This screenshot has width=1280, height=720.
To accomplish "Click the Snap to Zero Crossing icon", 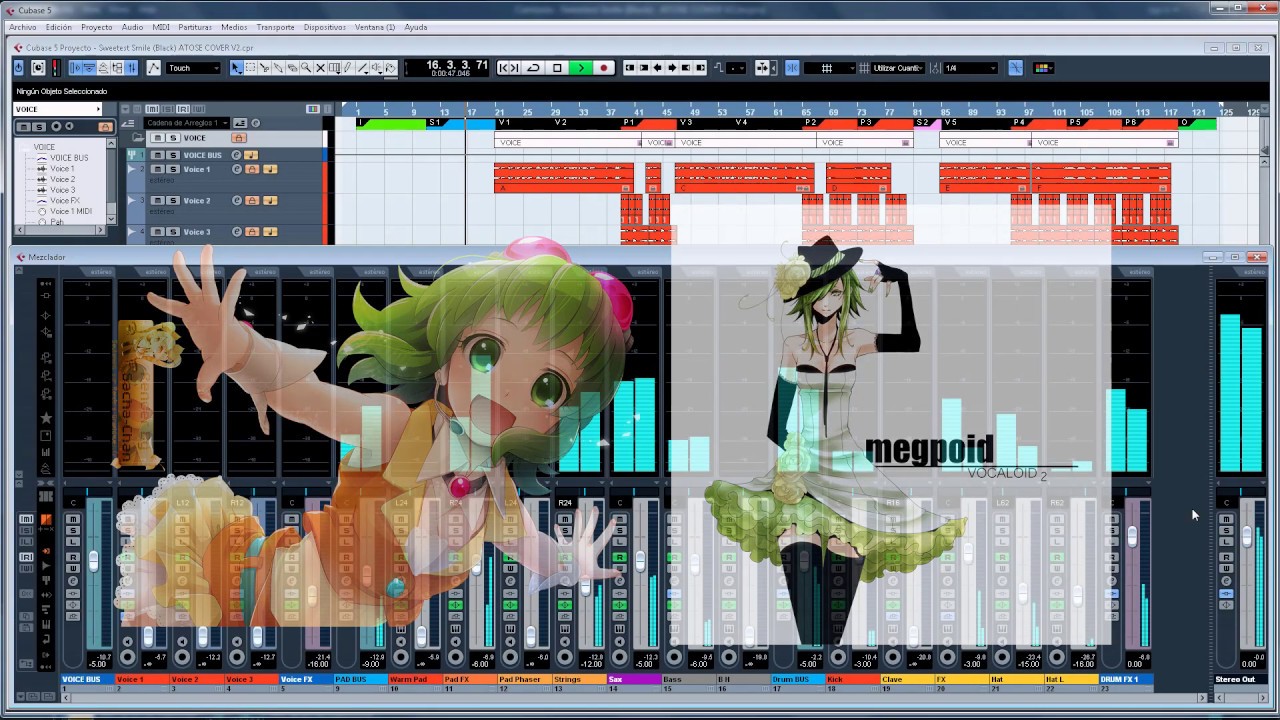I will coord(1015,68).
